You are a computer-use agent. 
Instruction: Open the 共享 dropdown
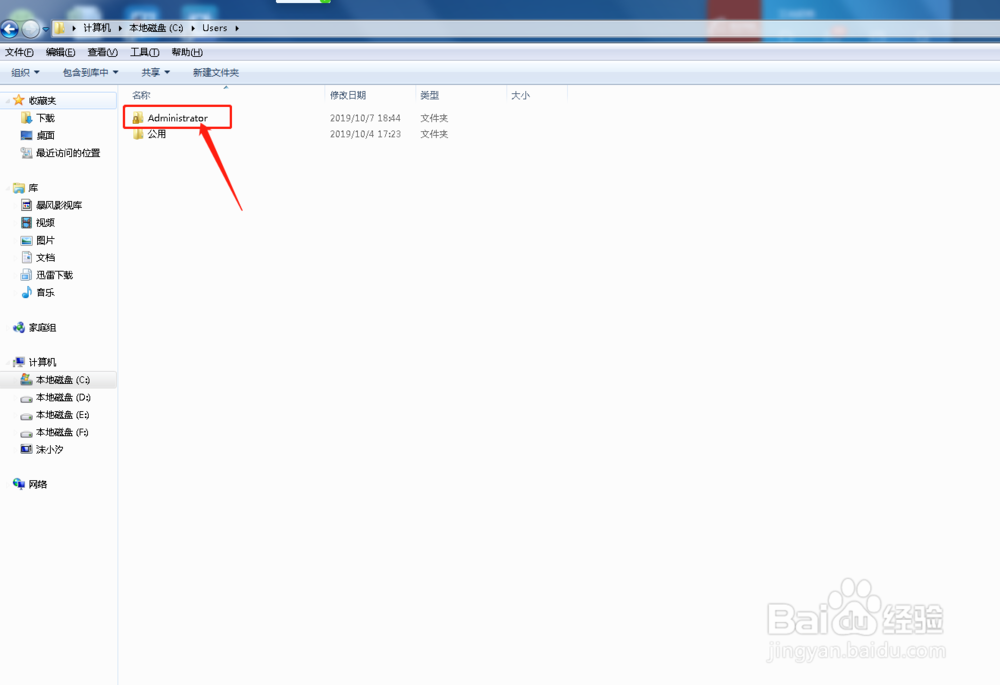[x=156, y=73]
